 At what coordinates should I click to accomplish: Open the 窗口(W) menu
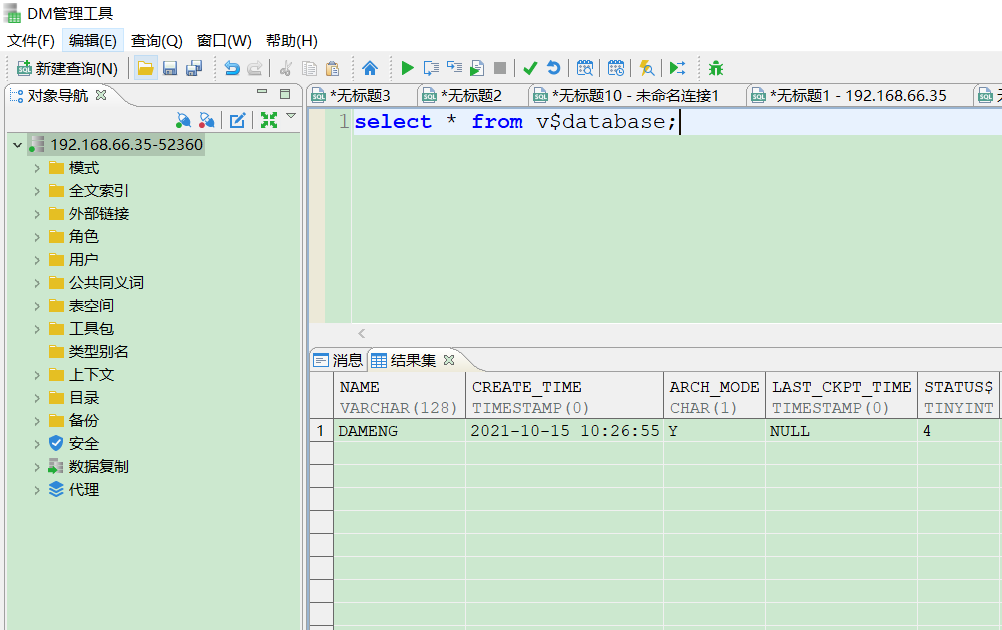click(224, 40)
